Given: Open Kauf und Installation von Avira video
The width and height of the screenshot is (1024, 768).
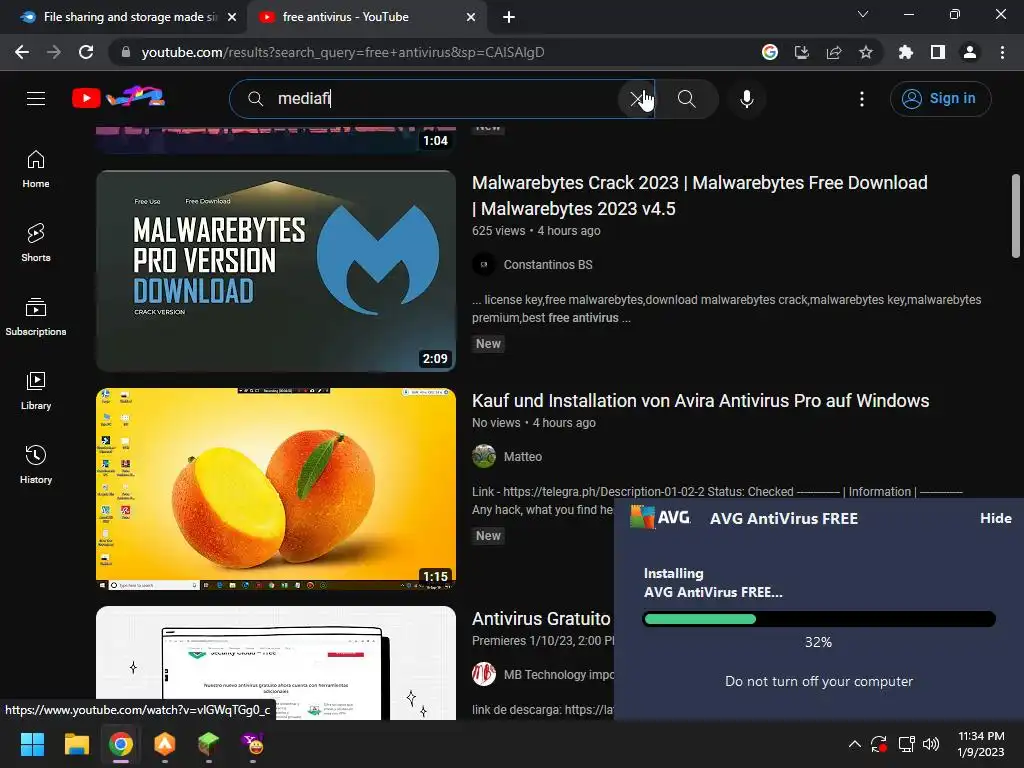Looking at the screenshot, I should [700, 400].
